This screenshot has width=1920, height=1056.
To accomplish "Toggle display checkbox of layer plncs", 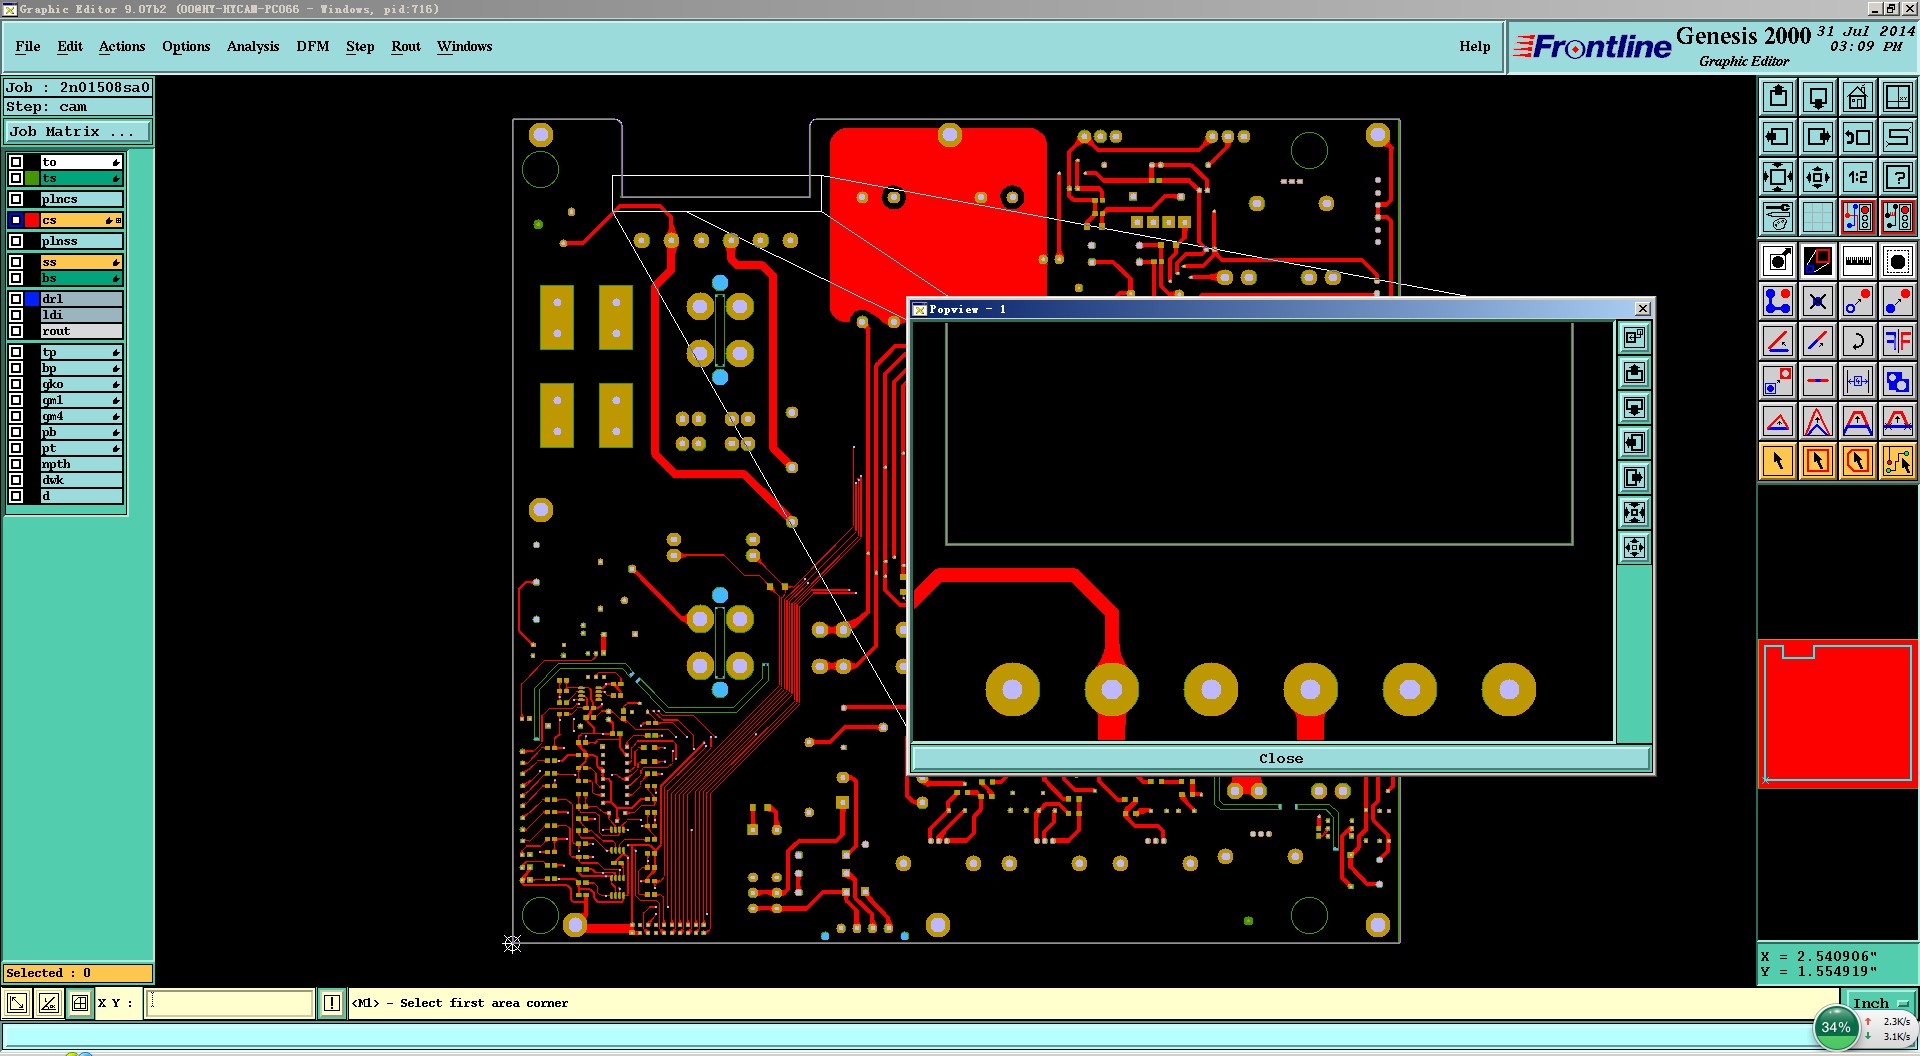I will (x=16, y=199).
